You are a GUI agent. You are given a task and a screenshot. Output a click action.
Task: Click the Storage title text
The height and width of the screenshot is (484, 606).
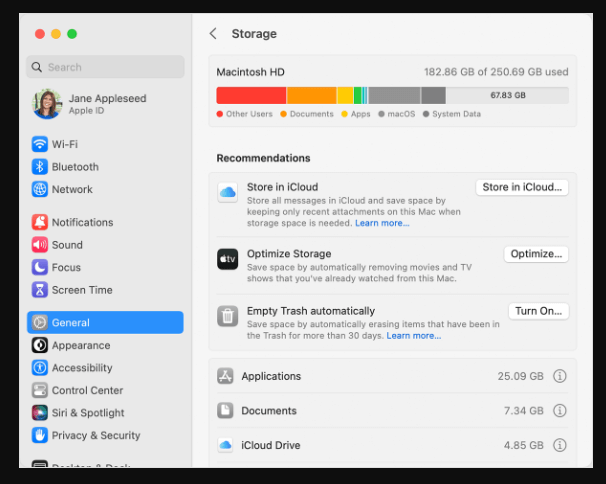(x=254, y=34)
